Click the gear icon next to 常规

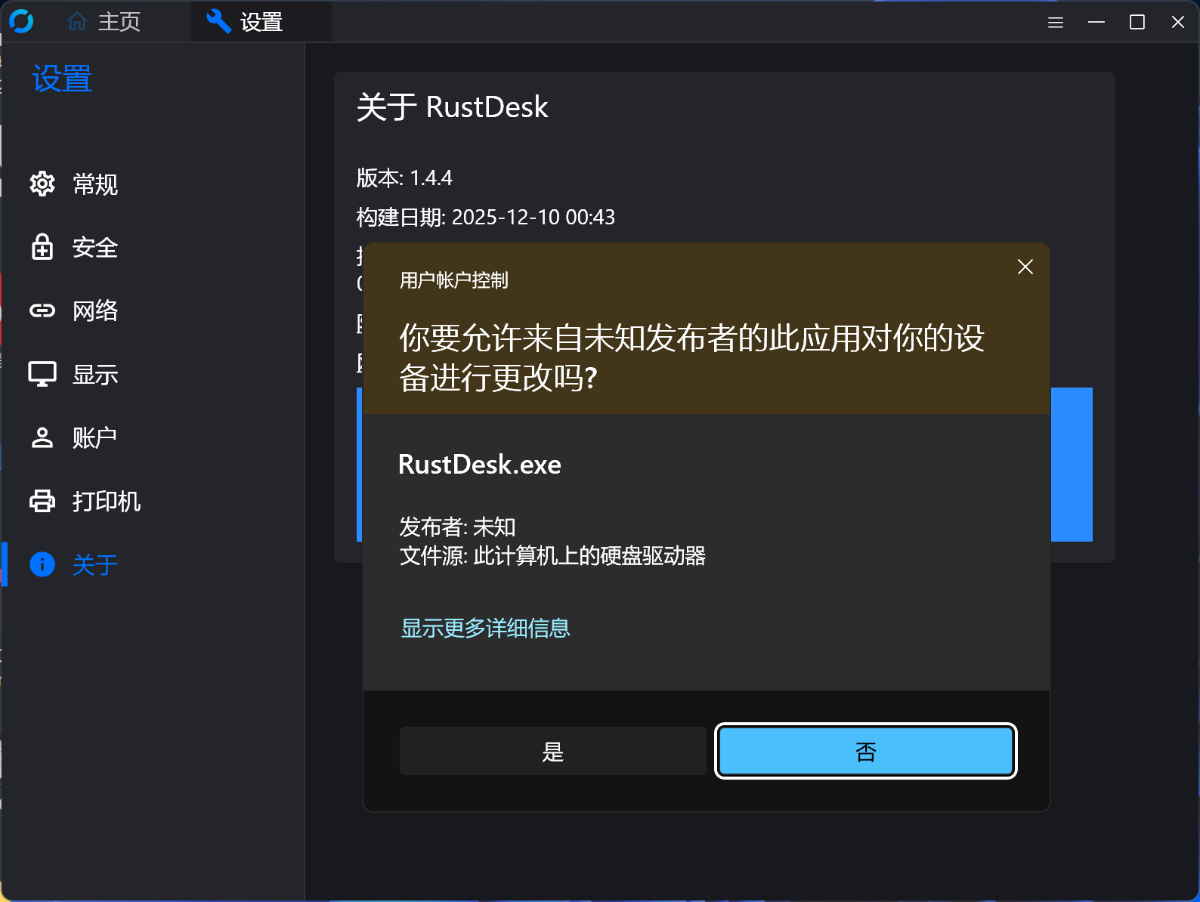42,184
